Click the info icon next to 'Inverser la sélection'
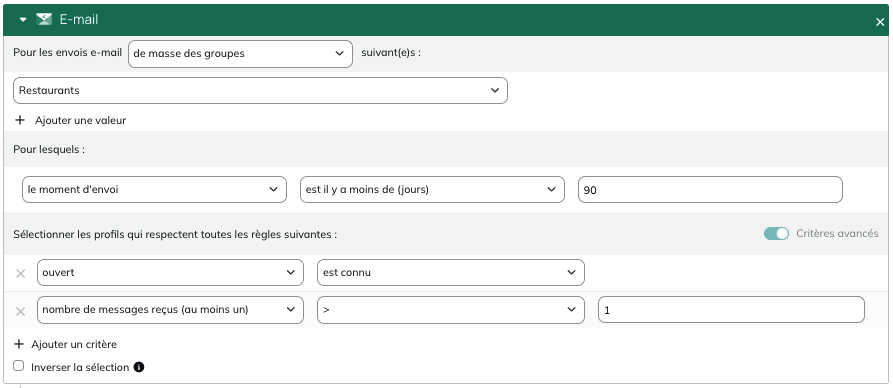This screenshot has height=388, width=893. pos(138,367)
